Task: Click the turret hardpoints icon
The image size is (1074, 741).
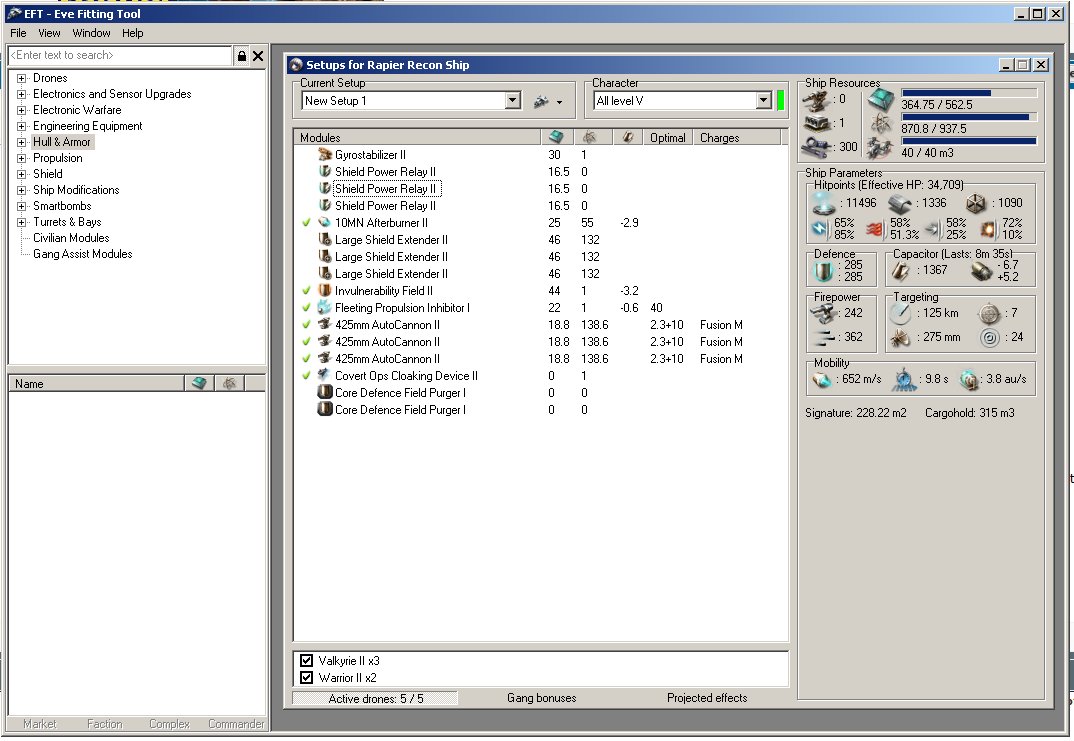Action: pyautogui.click(x=817, y=101)
